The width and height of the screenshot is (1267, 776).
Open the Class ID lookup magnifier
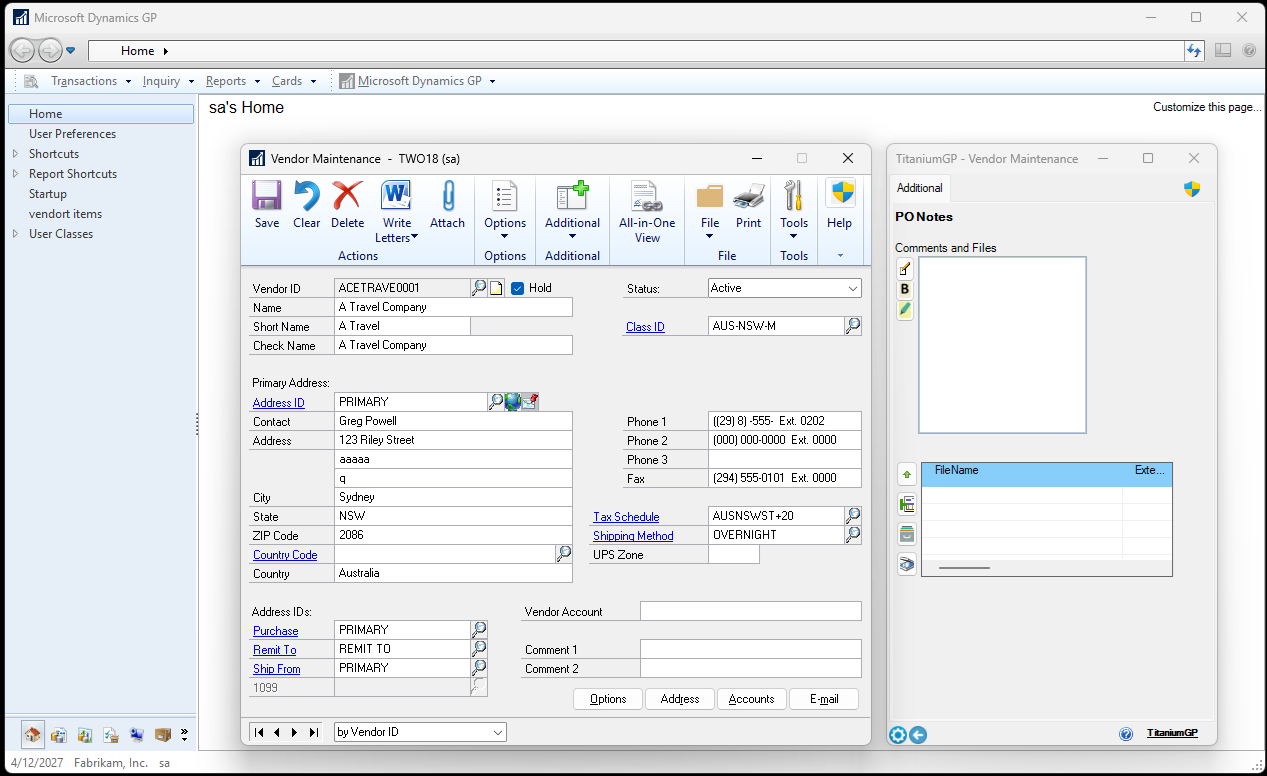click(x=853, y=326)
